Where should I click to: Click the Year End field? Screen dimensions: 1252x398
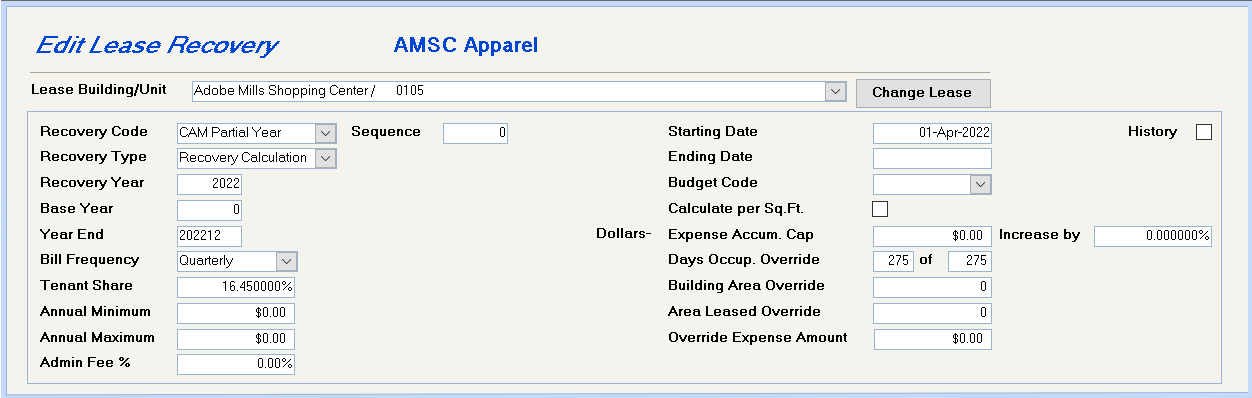coord(210,236)
